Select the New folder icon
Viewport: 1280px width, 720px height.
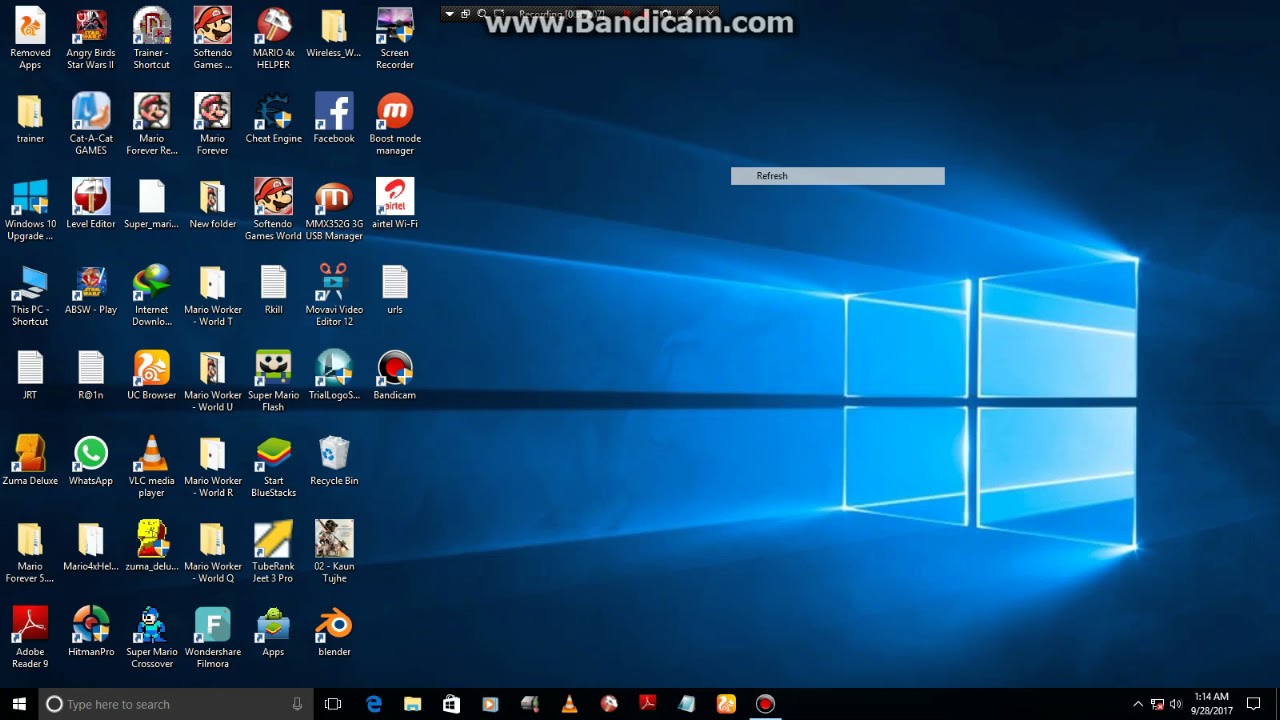213,206
